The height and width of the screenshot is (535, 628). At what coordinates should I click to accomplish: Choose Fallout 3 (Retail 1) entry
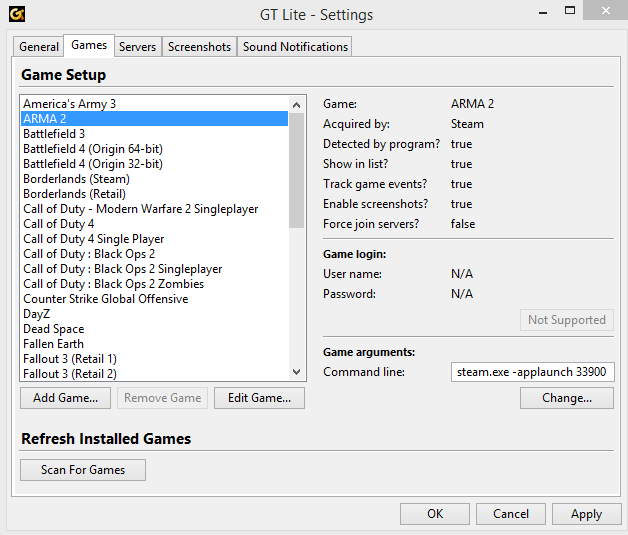(155, 359)
